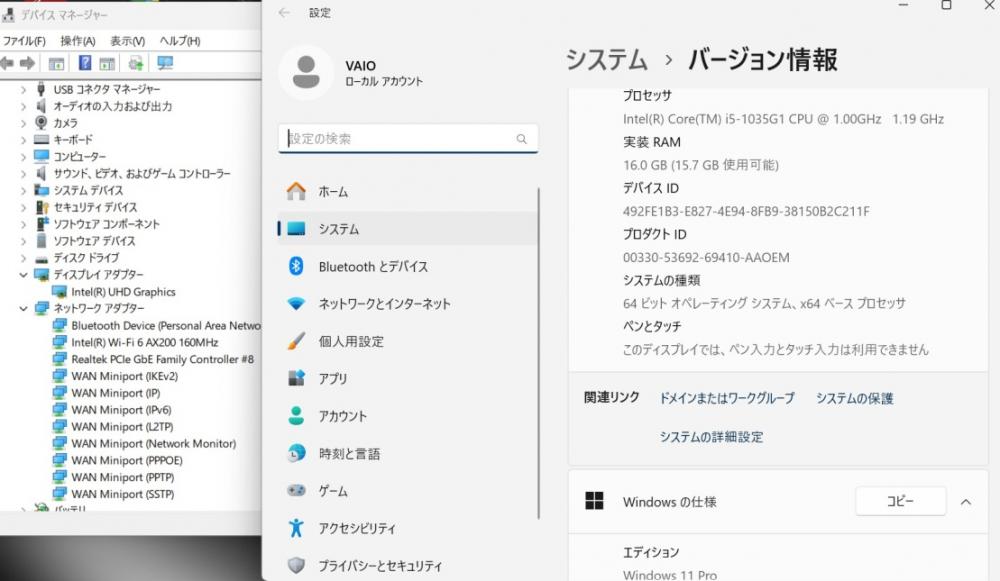Expand the キーボード node

tap(24, 140)
